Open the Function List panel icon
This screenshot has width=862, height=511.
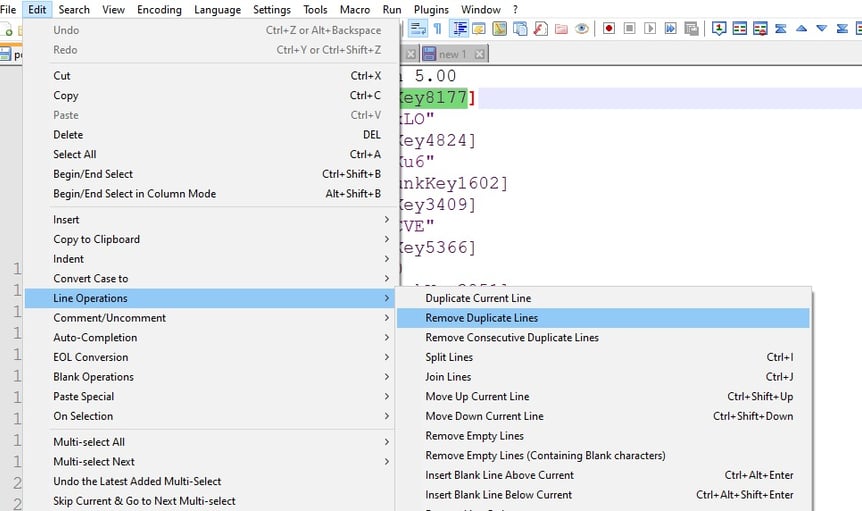point(540,28)
